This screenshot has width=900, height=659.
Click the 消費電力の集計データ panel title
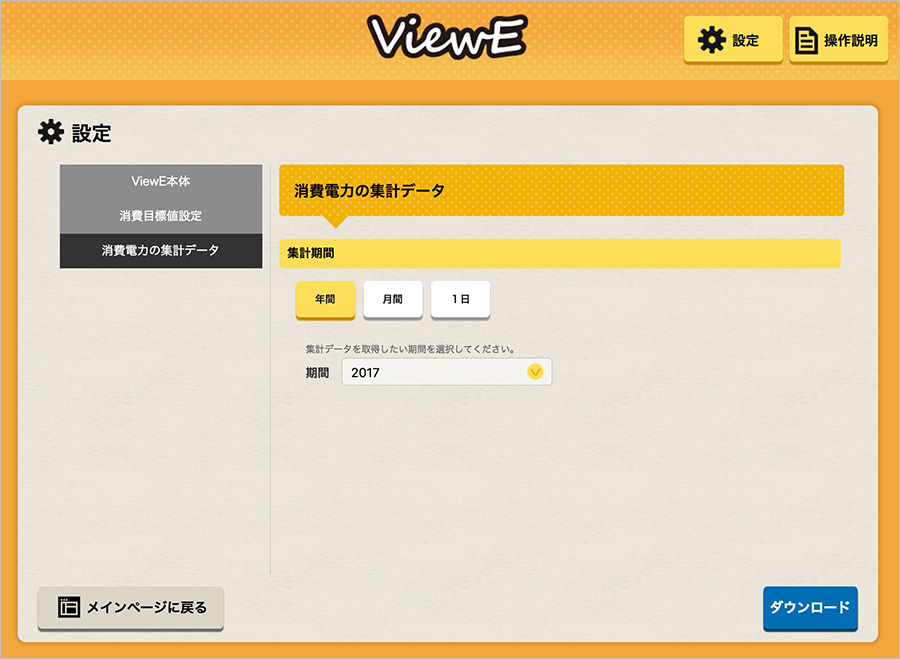click(x=369, y=191)
